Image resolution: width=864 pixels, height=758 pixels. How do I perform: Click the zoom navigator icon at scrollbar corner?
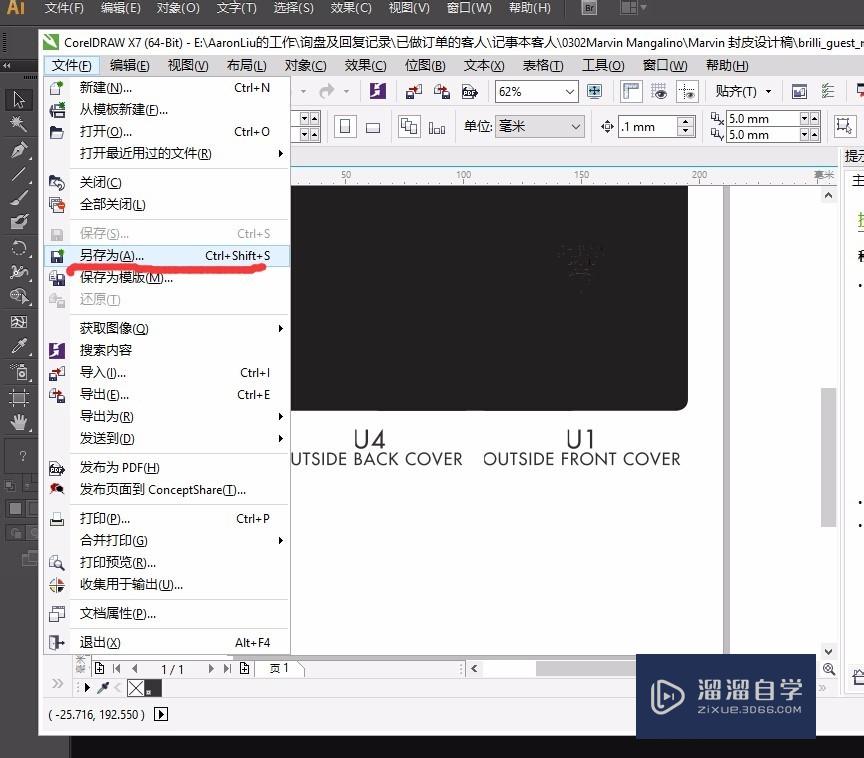pyautogui.click(x=828, y=669)
